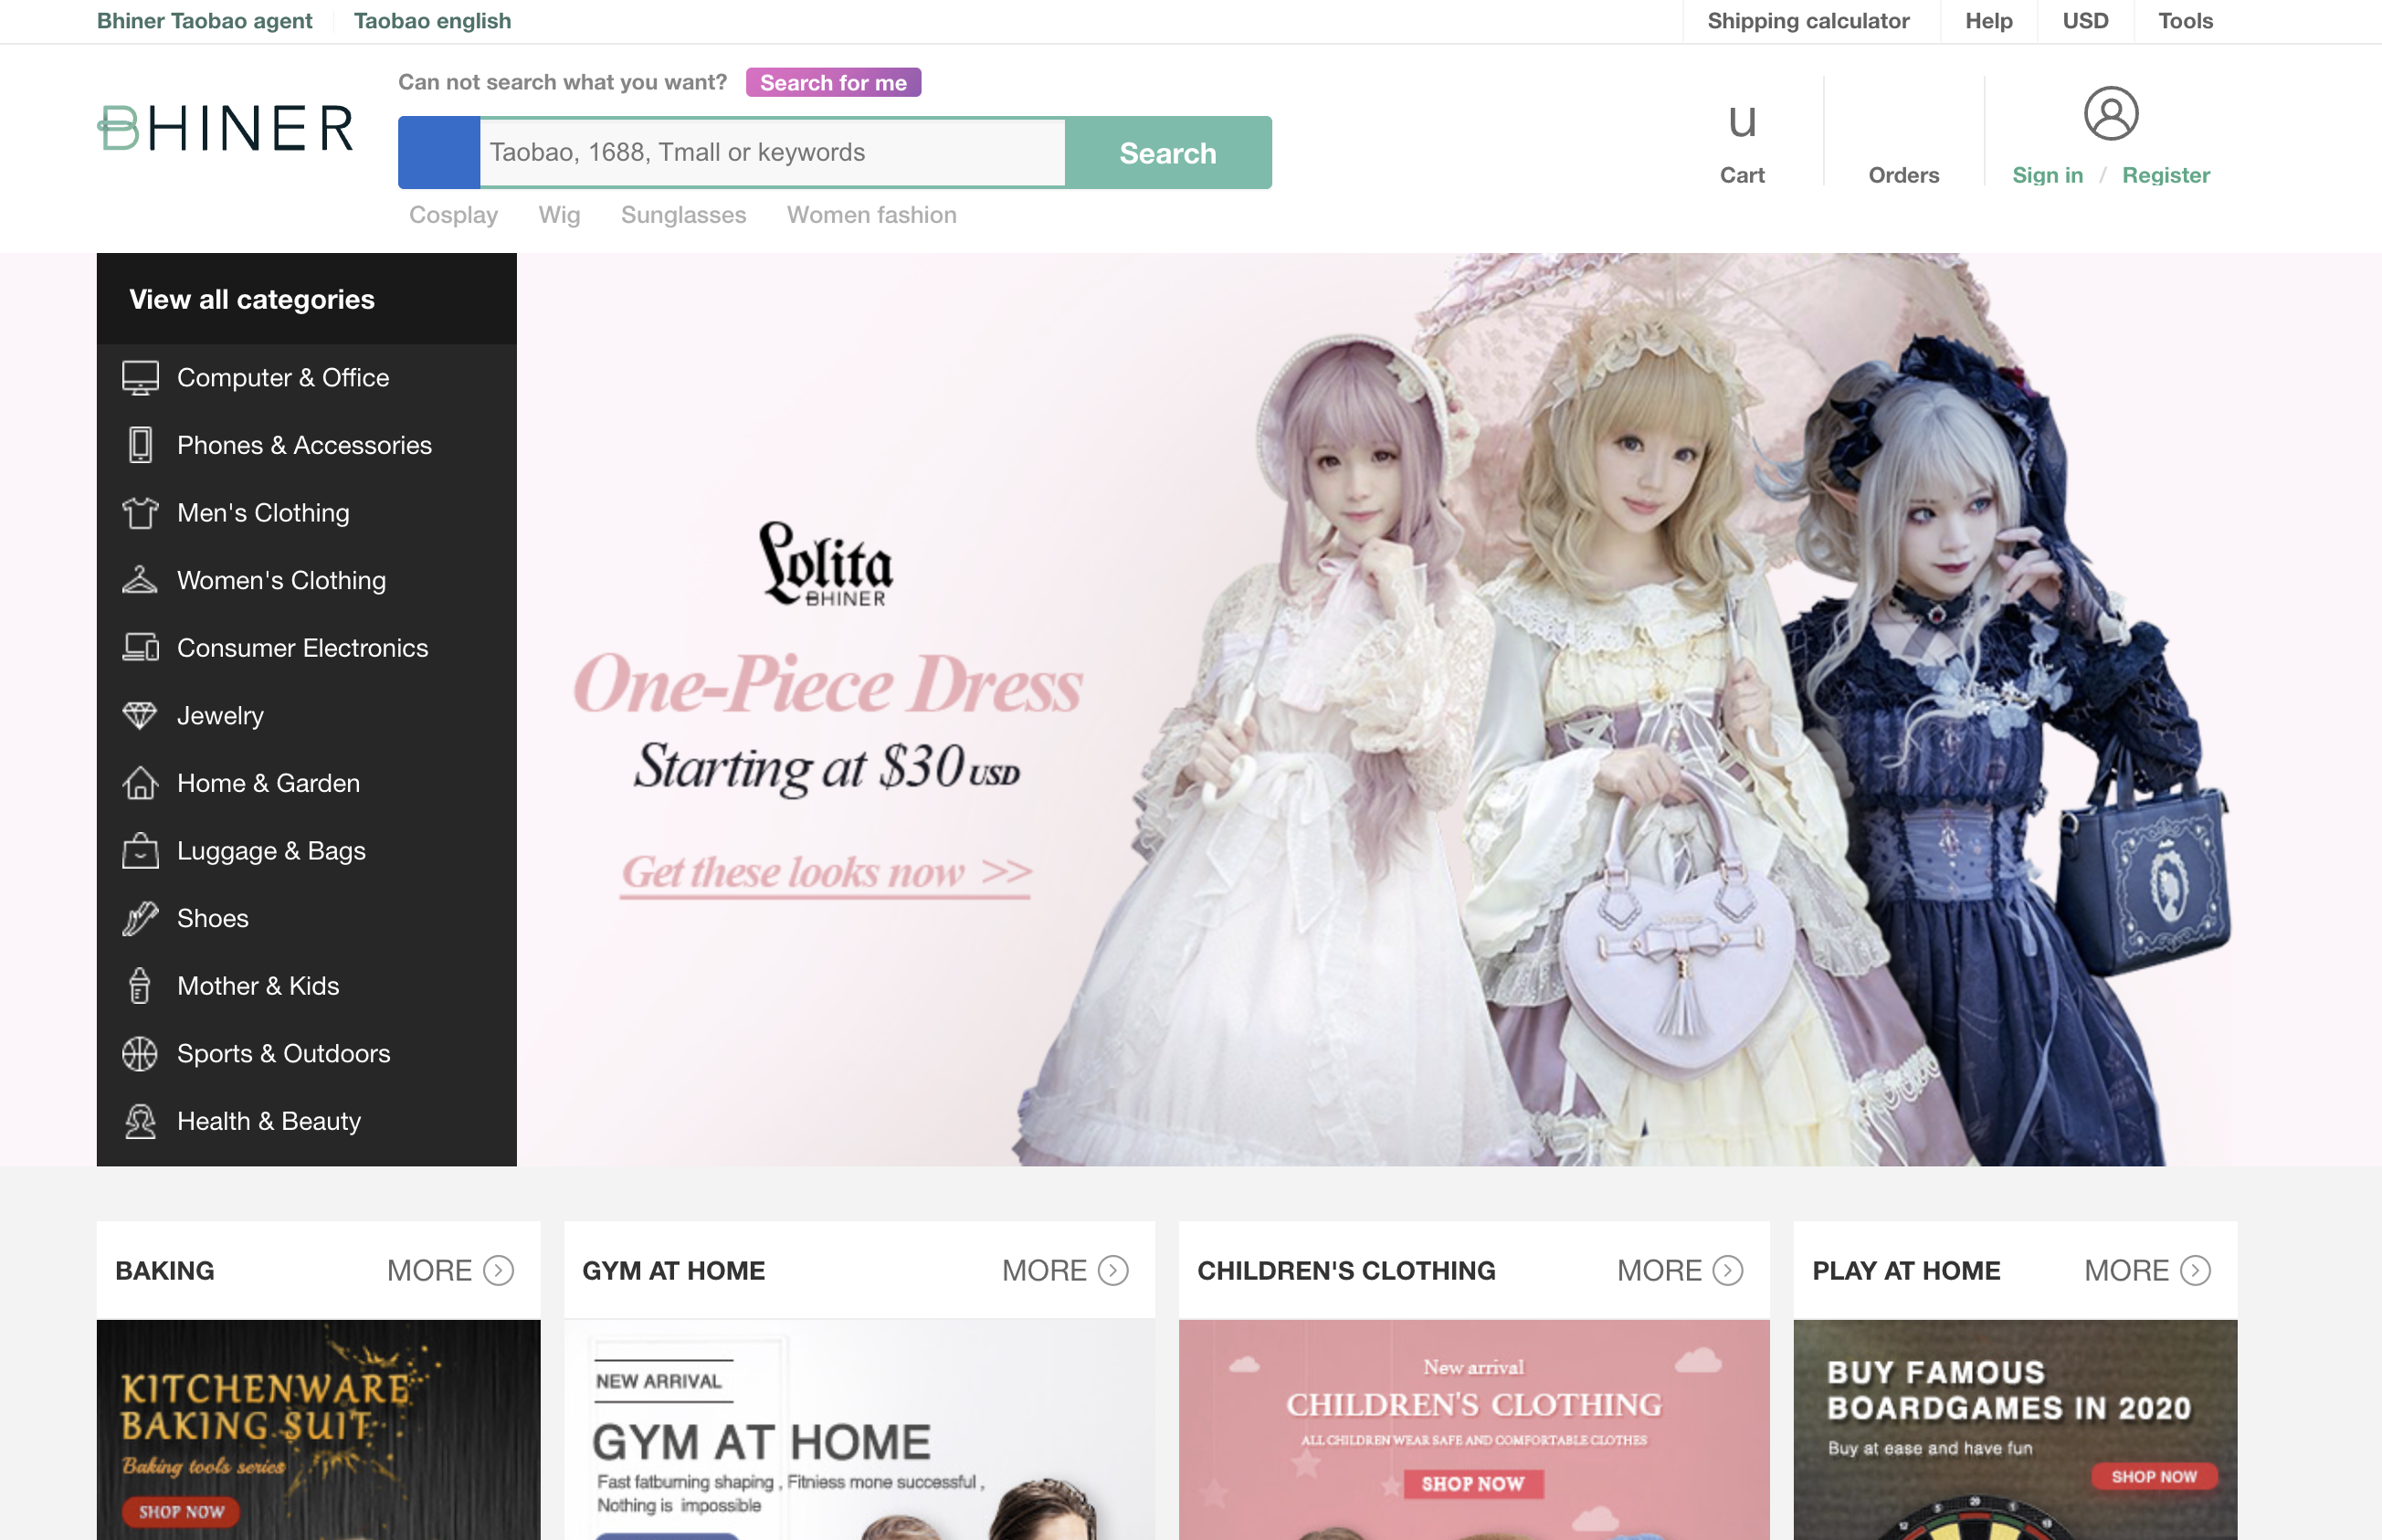This screenshot has height=1540, width=2382.
Task: Click the Sign in link
Action: (2047, 175)
